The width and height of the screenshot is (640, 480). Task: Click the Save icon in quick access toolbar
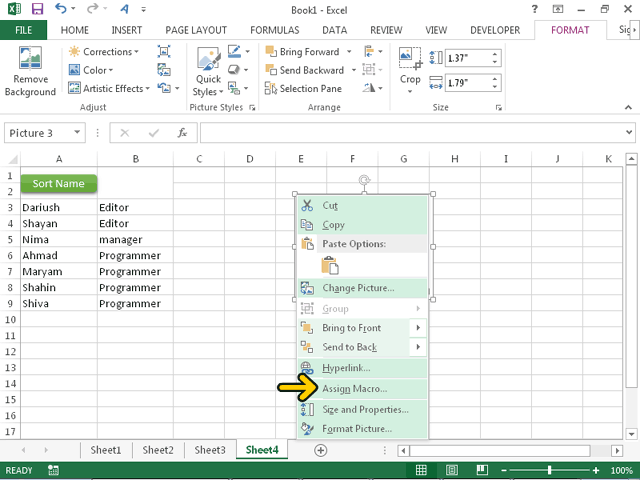(35, 8)
